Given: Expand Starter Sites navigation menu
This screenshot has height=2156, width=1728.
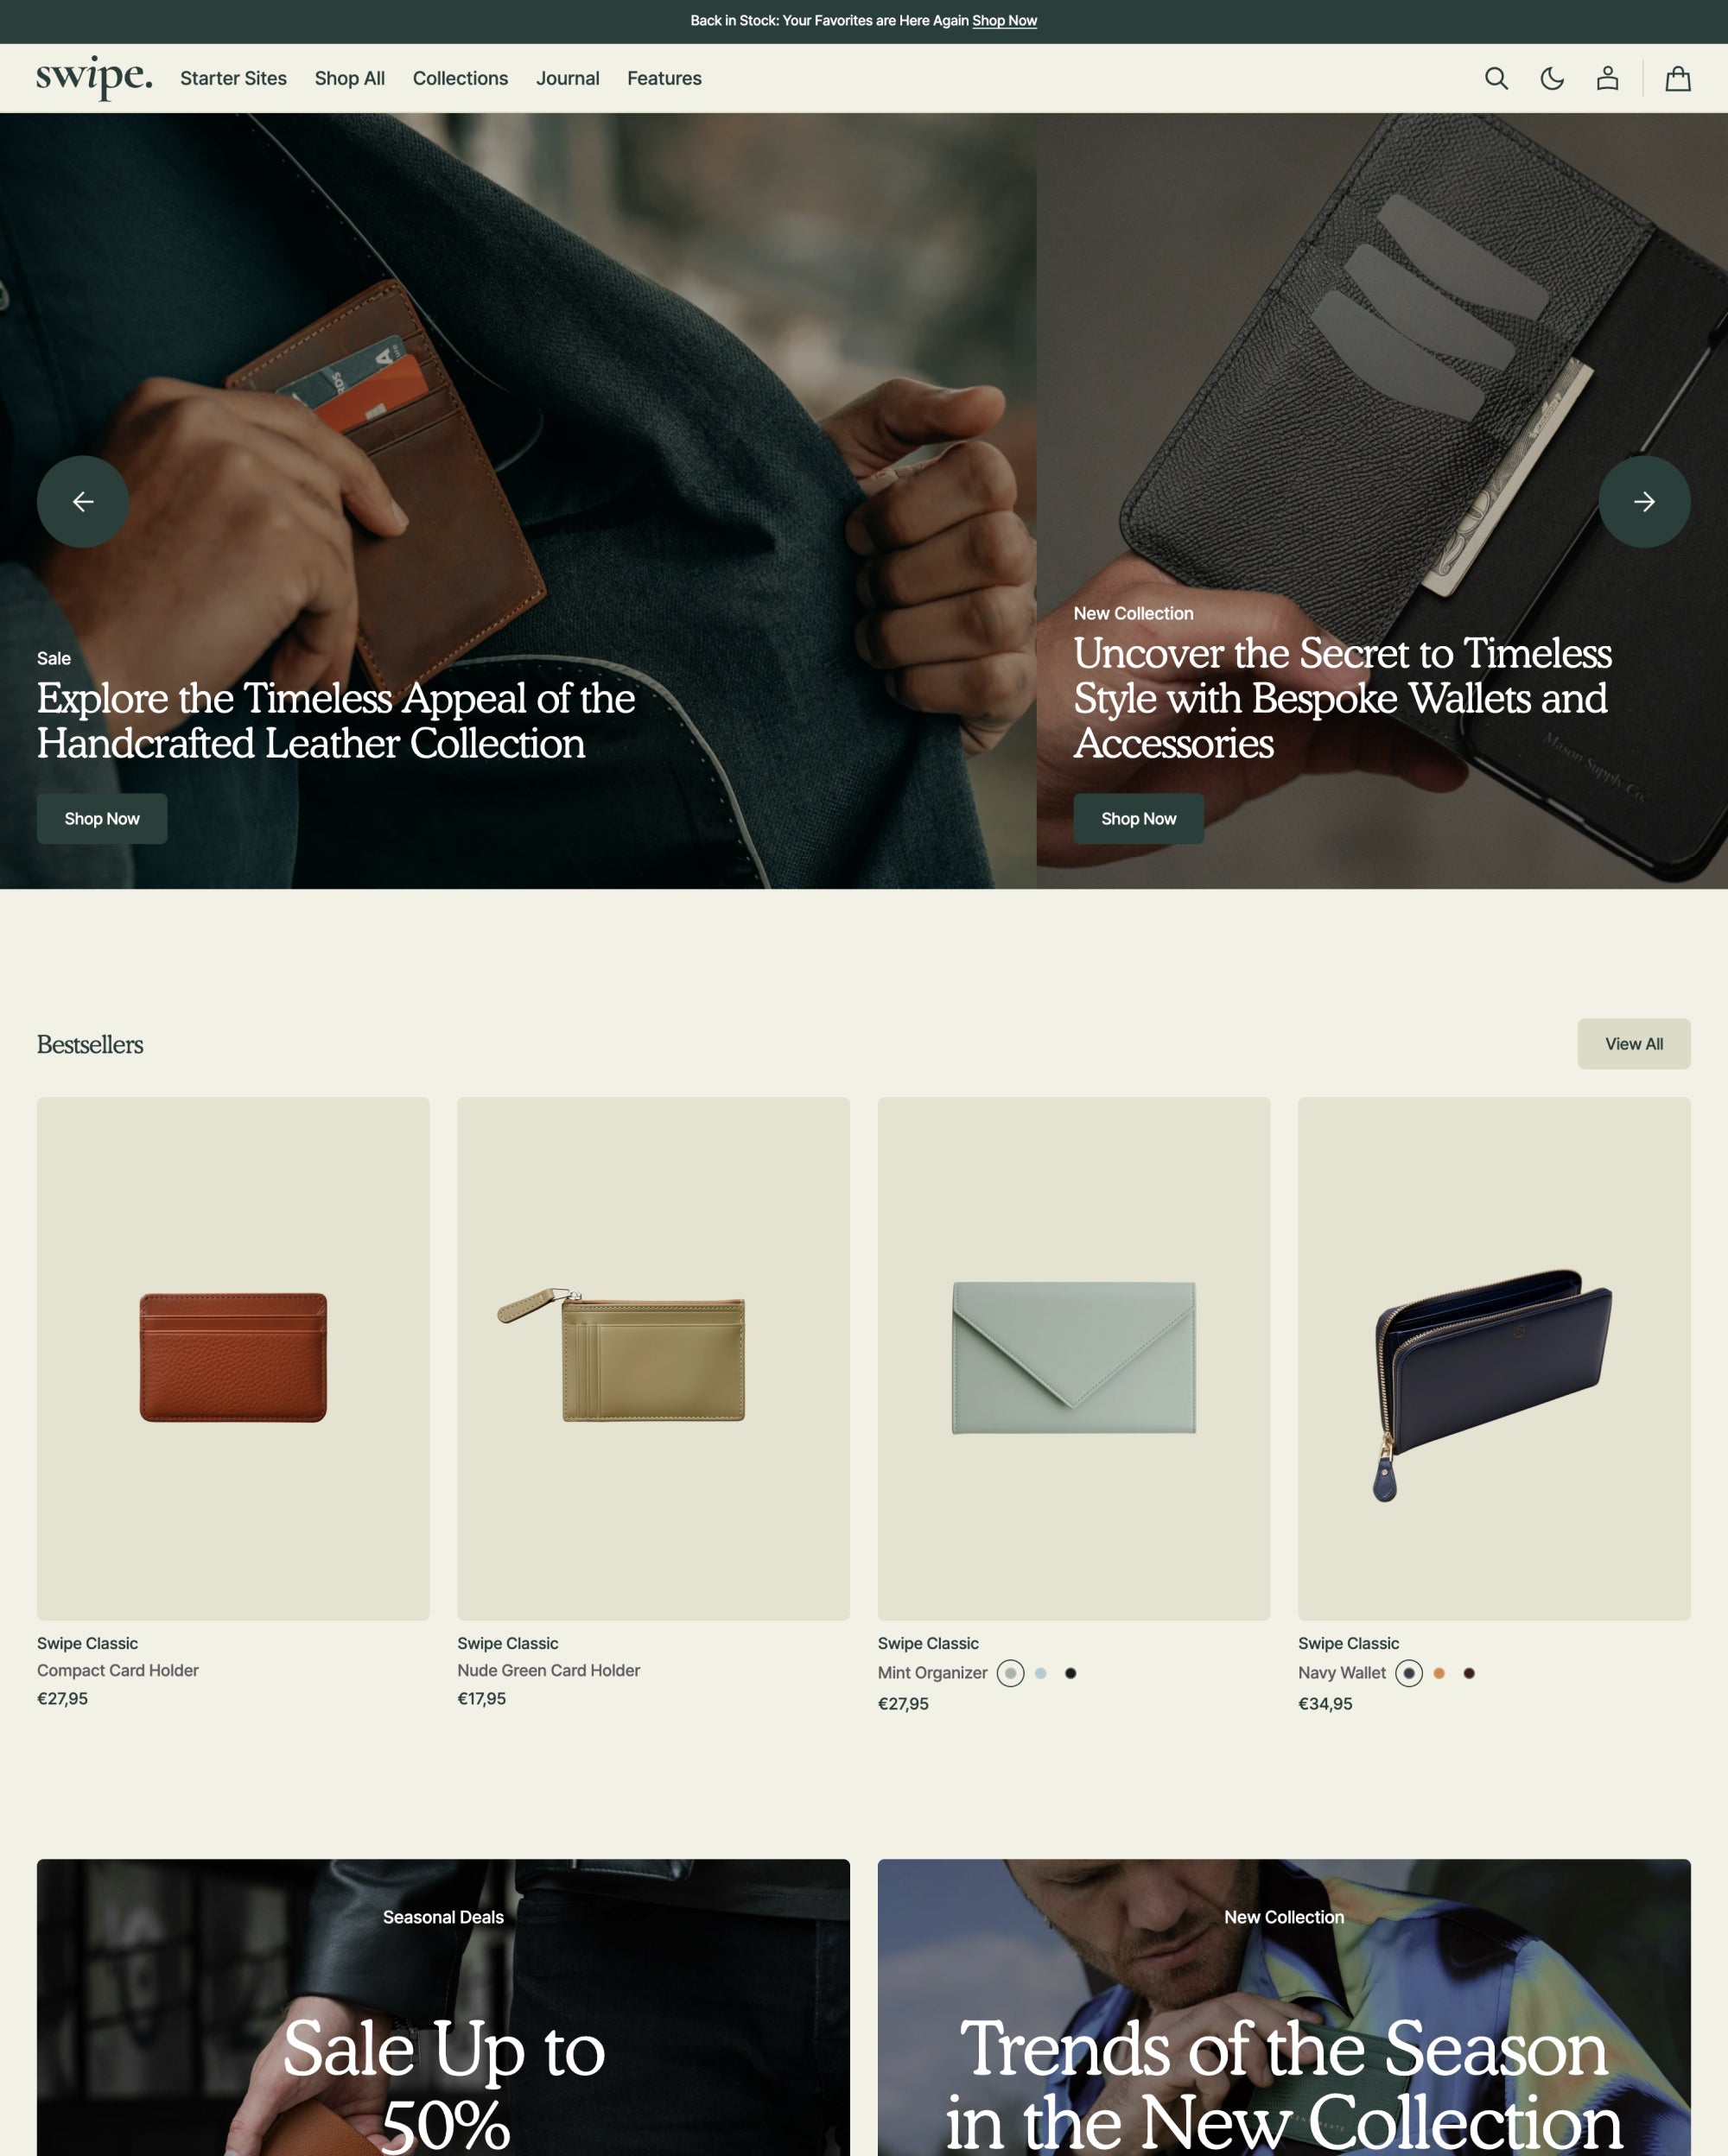Looking at the screenshot, I should 232,78.
